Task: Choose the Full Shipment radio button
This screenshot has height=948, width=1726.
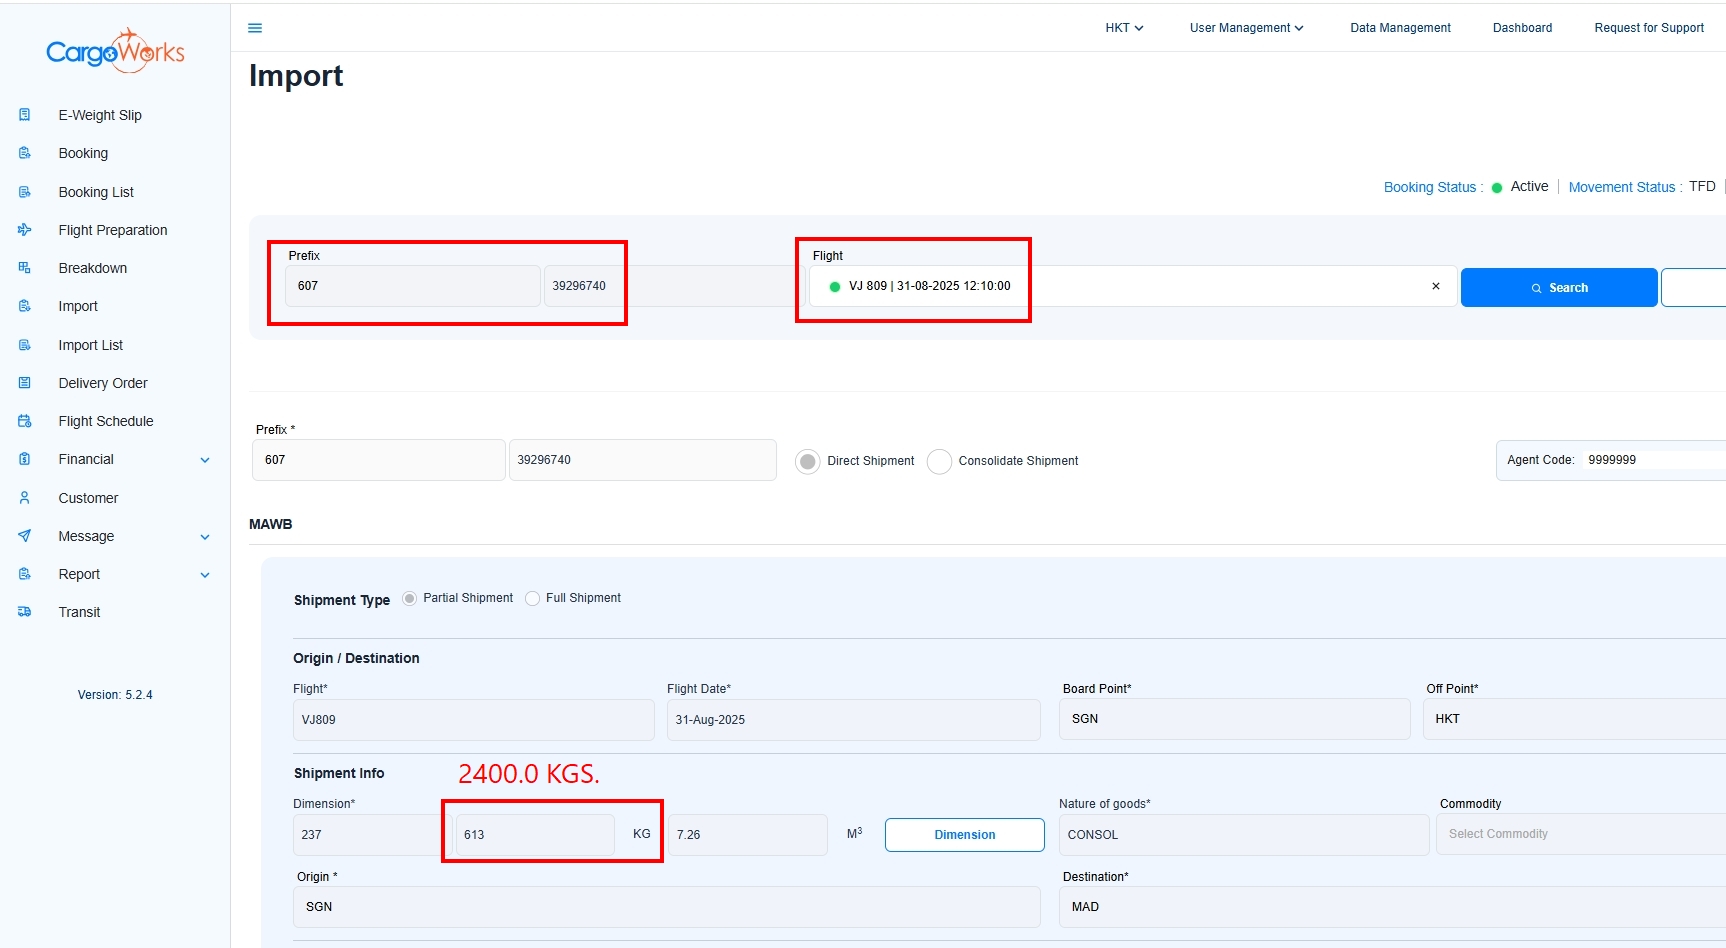Action: (x=533, y=598)
